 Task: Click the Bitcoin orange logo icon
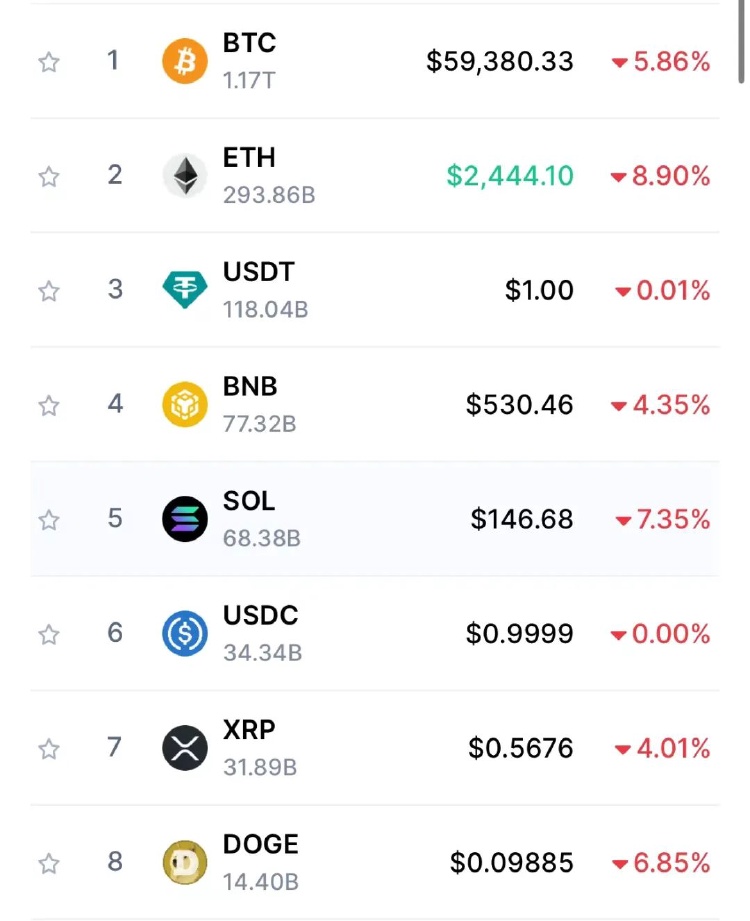pos(184,61)
